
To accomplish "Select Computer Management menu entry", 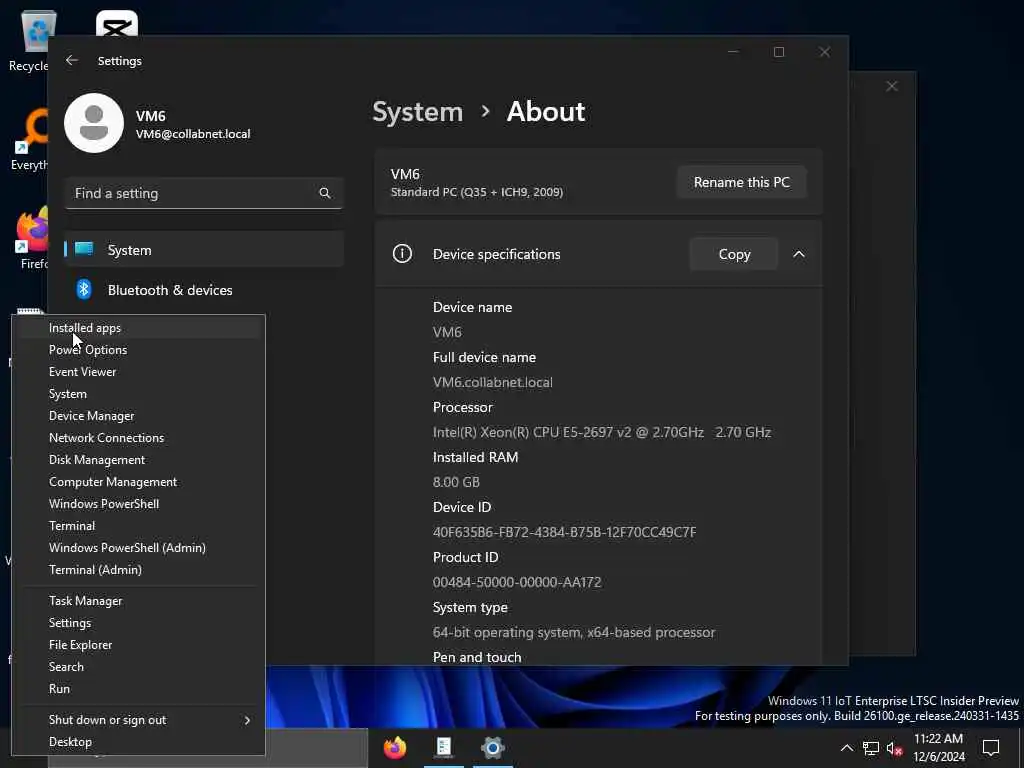I will point(138,482).
